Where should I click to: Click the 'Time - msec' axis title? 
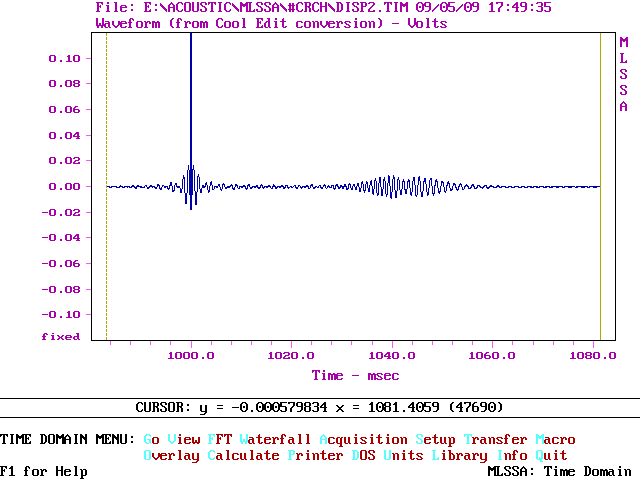tap(356, 376)
